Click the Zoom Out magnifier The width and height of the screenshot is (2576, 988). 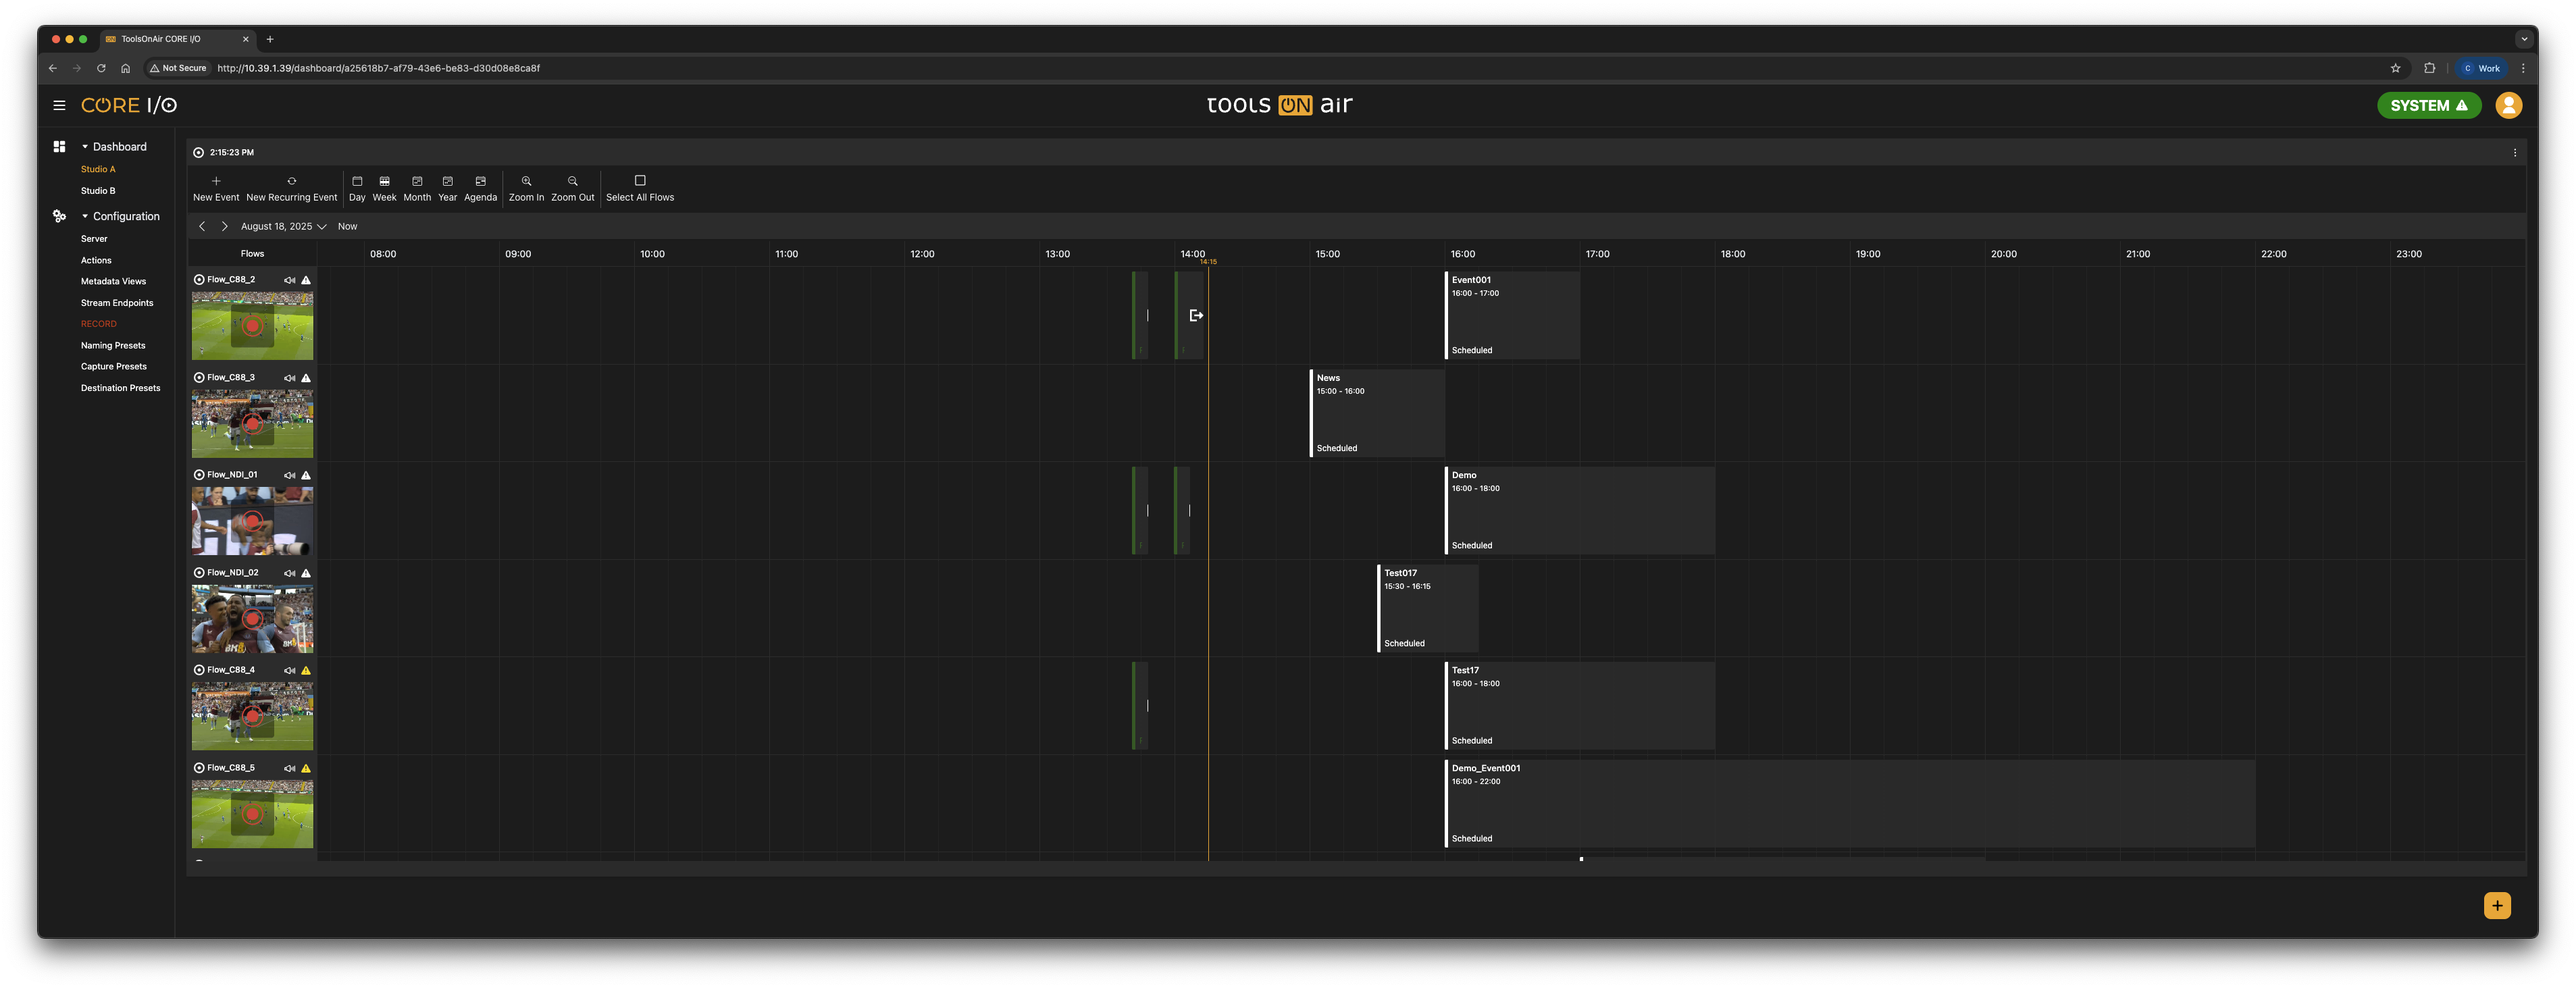coord(572,182)
